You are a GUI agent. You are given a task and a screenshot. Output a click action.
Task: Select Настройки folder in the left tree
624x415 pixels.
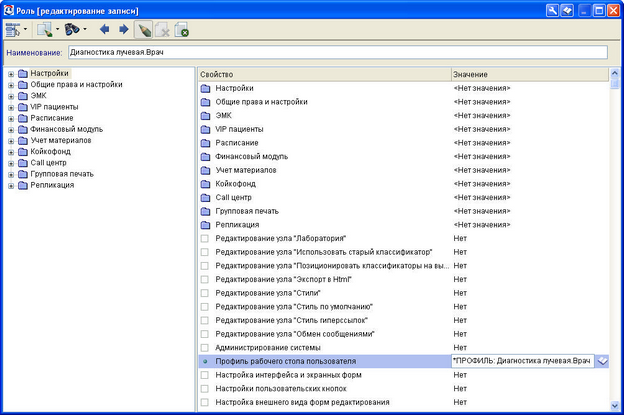49,73
